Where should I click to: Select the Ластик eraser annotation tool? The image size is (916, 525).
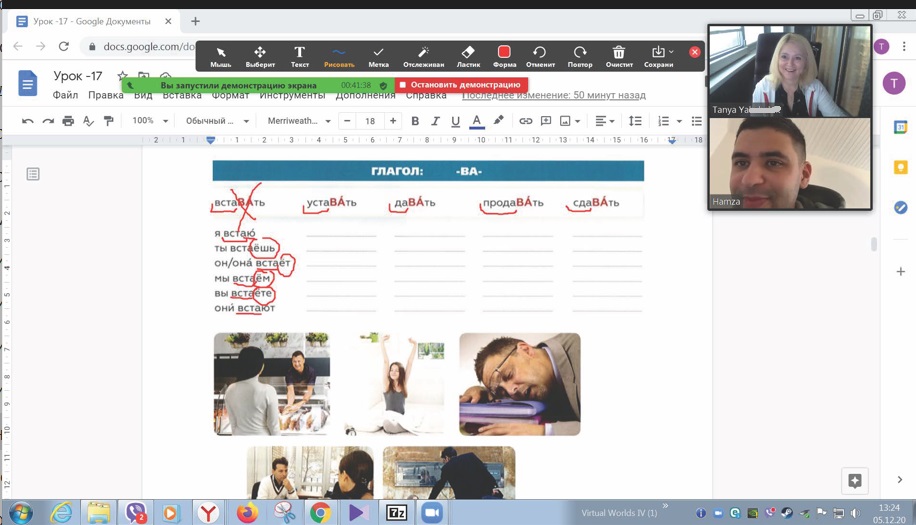click(x=468, y=56)
